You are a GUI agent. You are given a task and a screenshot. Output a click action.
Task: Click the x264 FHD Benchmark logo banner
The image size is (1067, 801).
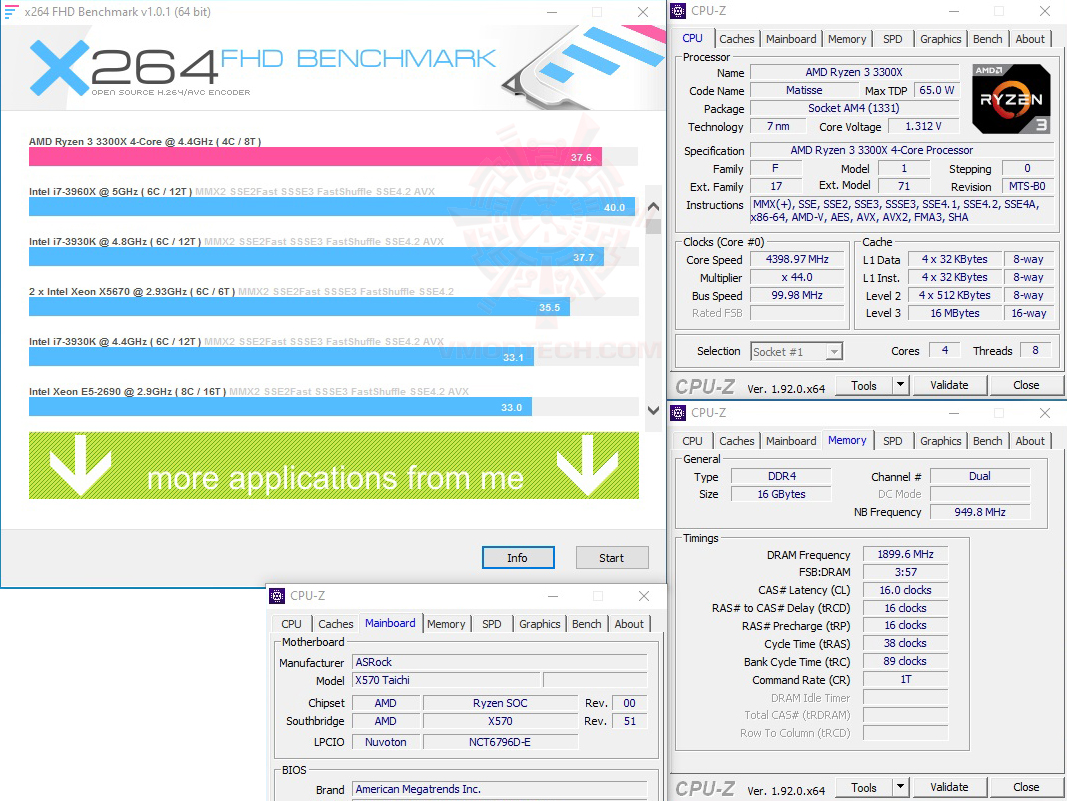click(x=333, y=67)
